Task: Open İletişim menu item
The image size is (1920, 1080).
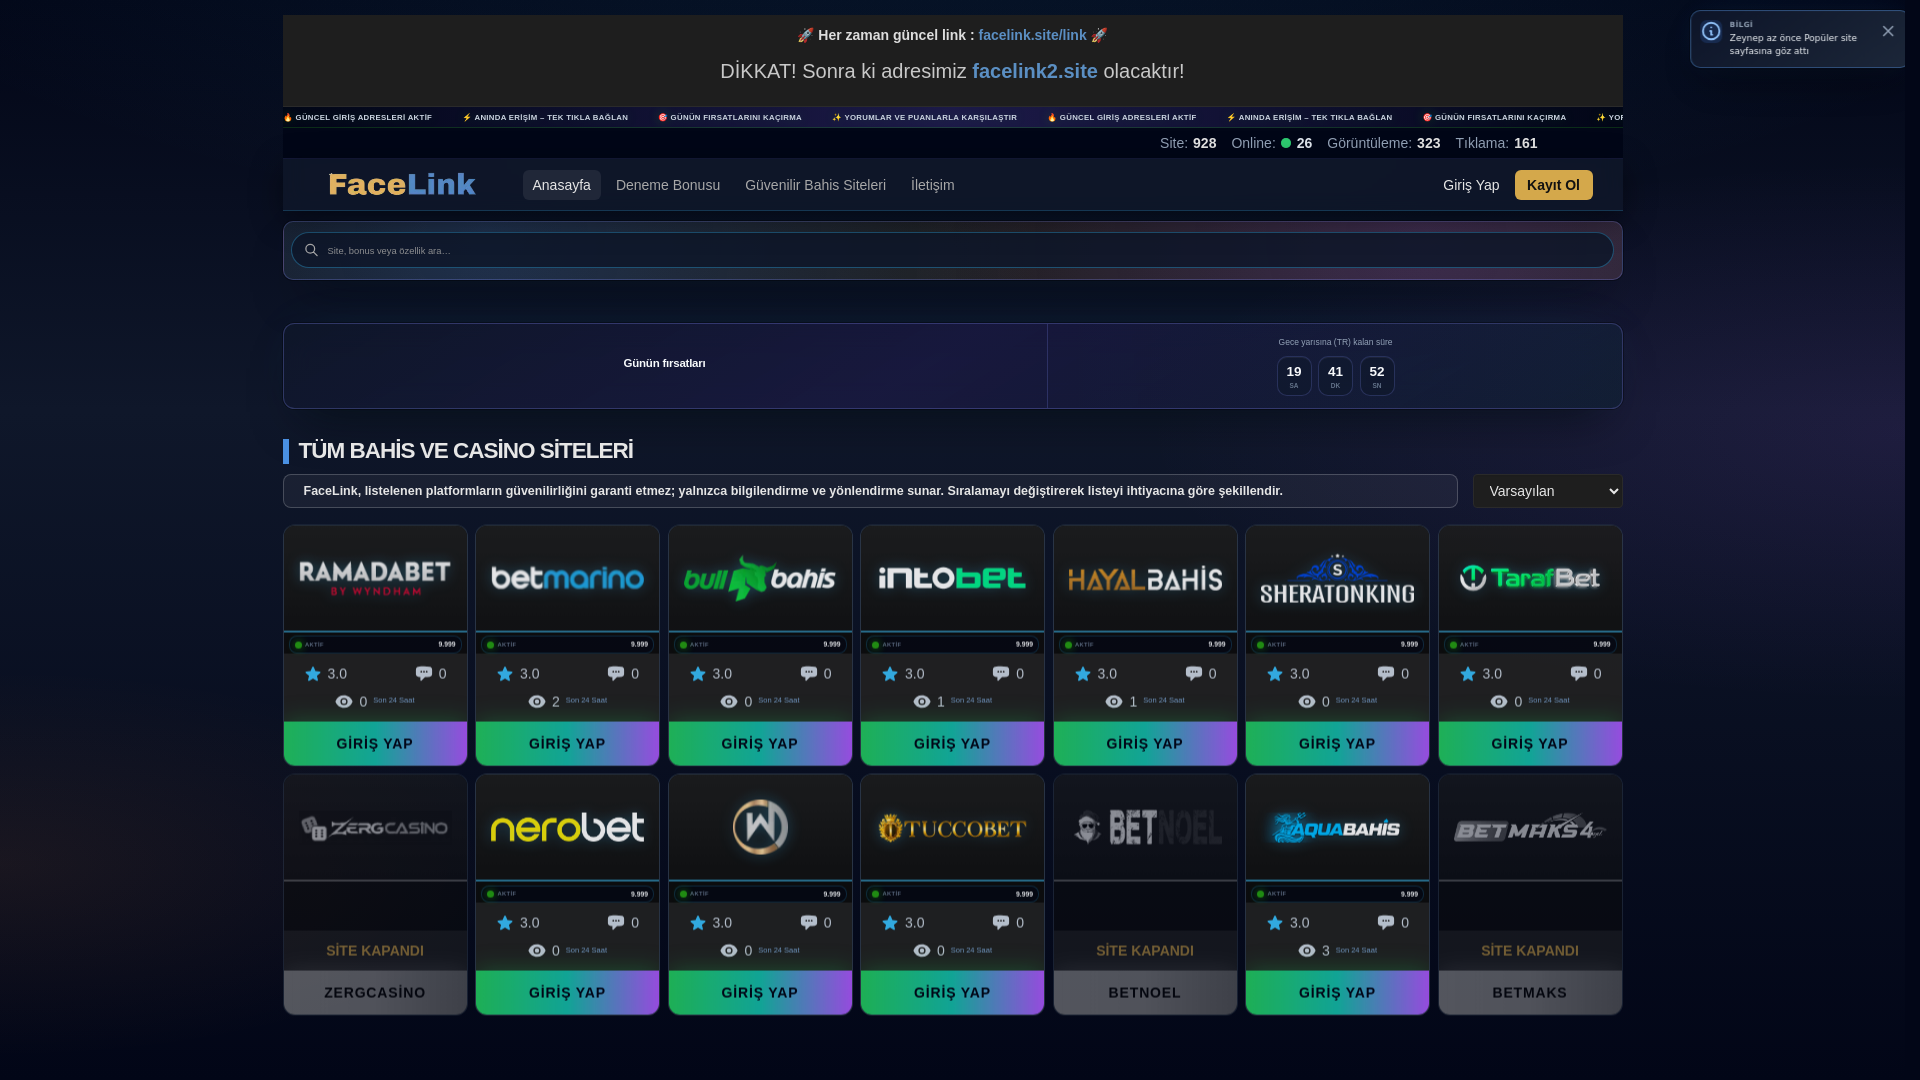Action: 932,185
